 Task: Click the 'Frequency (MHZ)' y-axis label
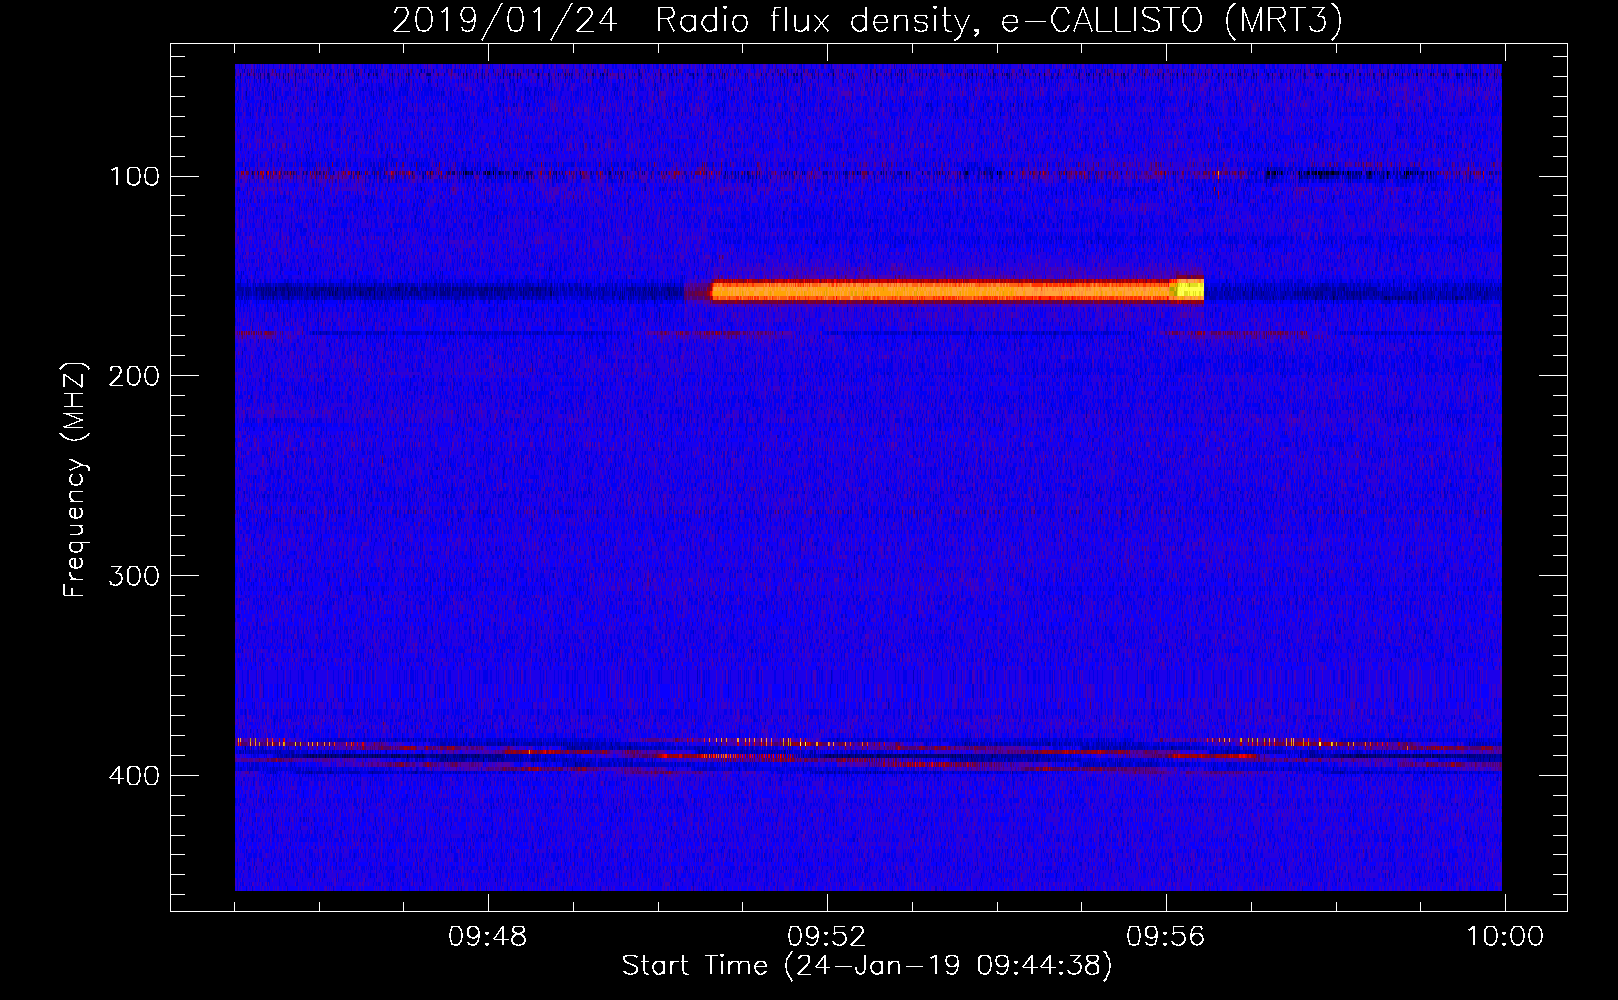click(x=75, y=480)
